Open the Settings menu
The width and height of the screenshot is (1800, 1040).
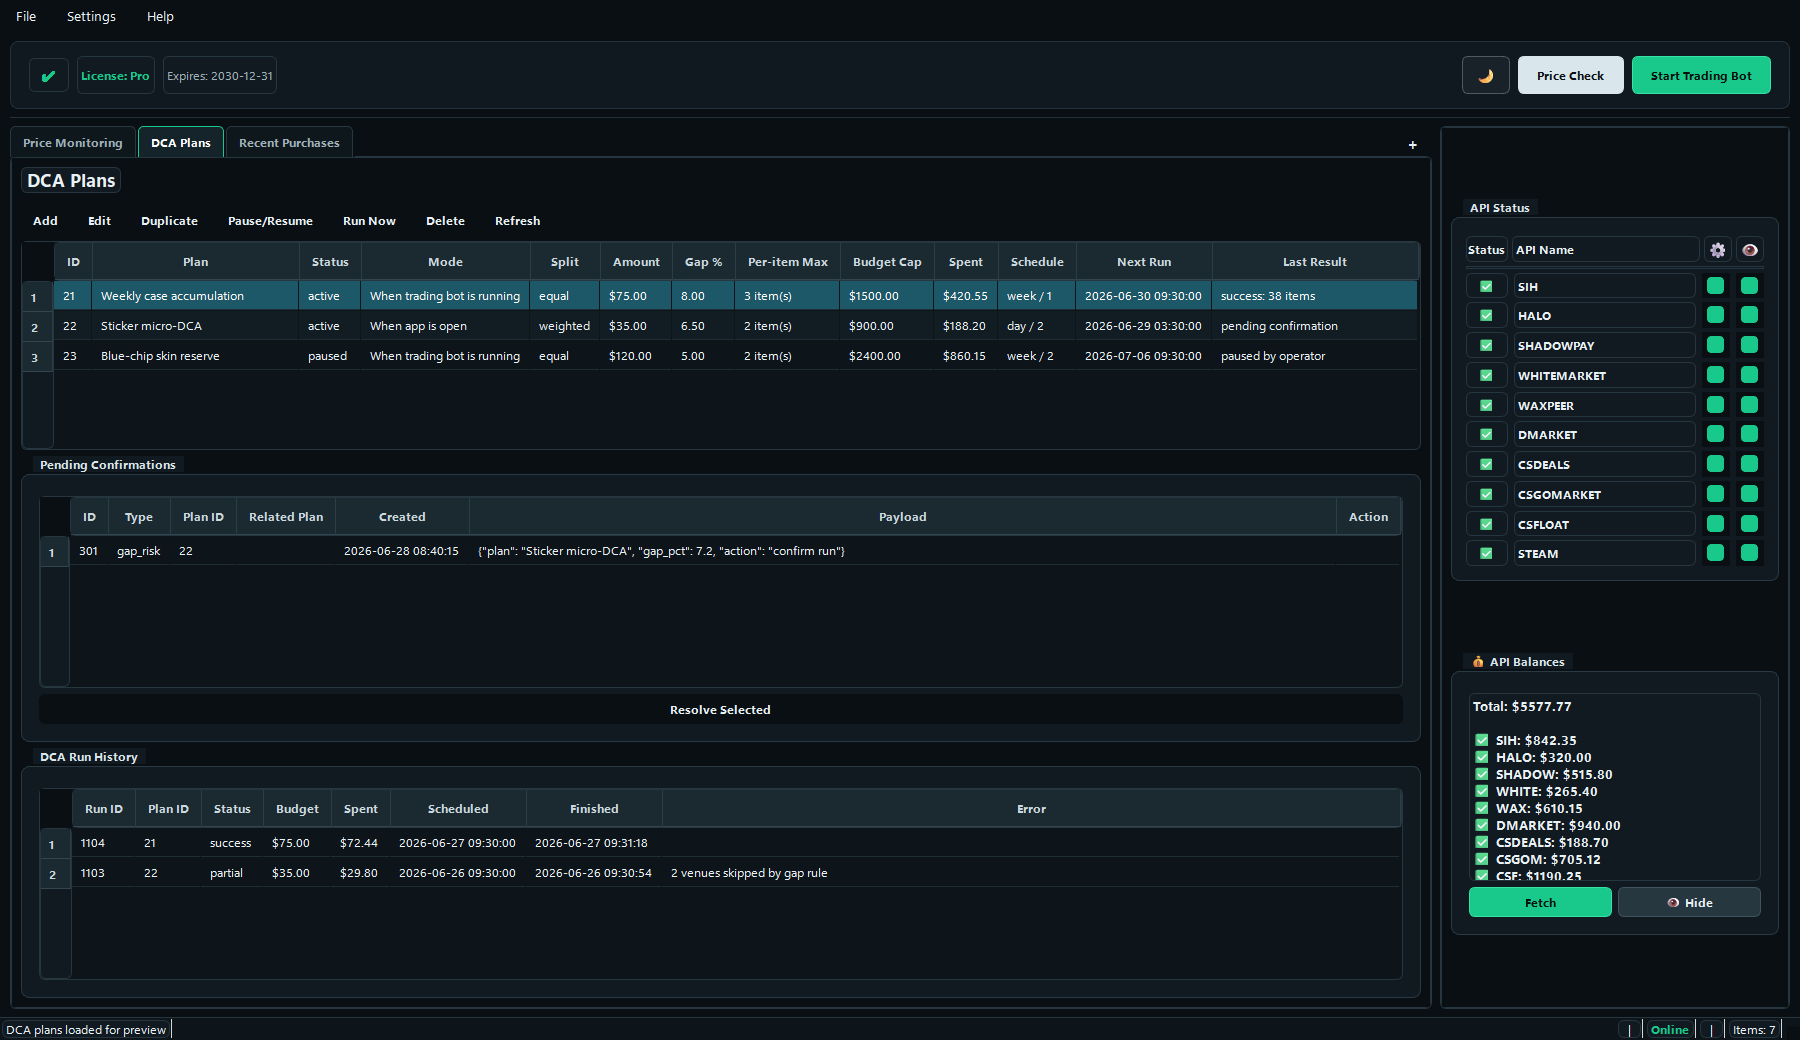coord(91,16)
